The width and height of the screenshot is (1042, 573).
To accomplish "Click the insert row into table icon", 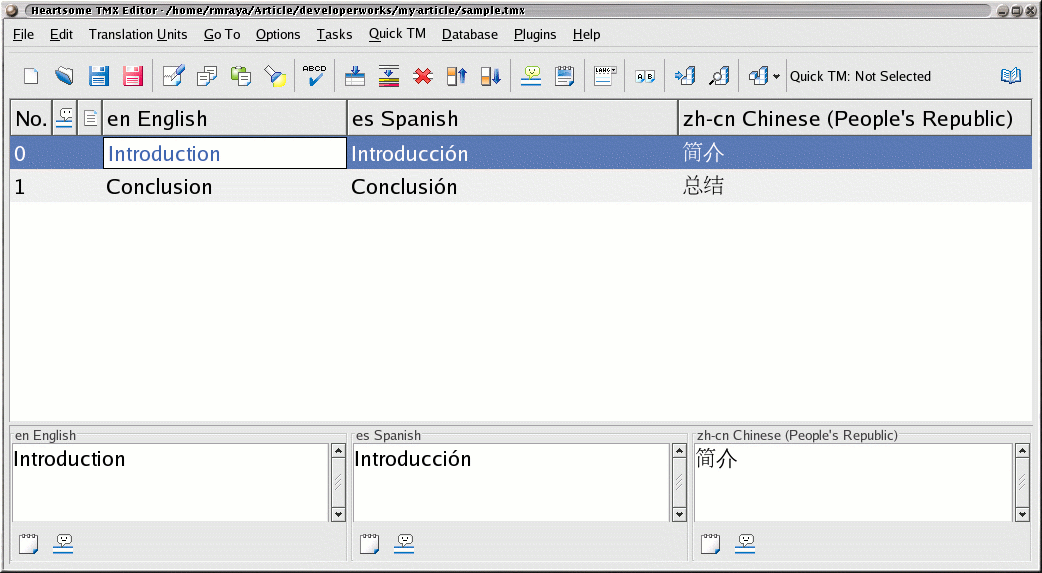I will [355, 76].
